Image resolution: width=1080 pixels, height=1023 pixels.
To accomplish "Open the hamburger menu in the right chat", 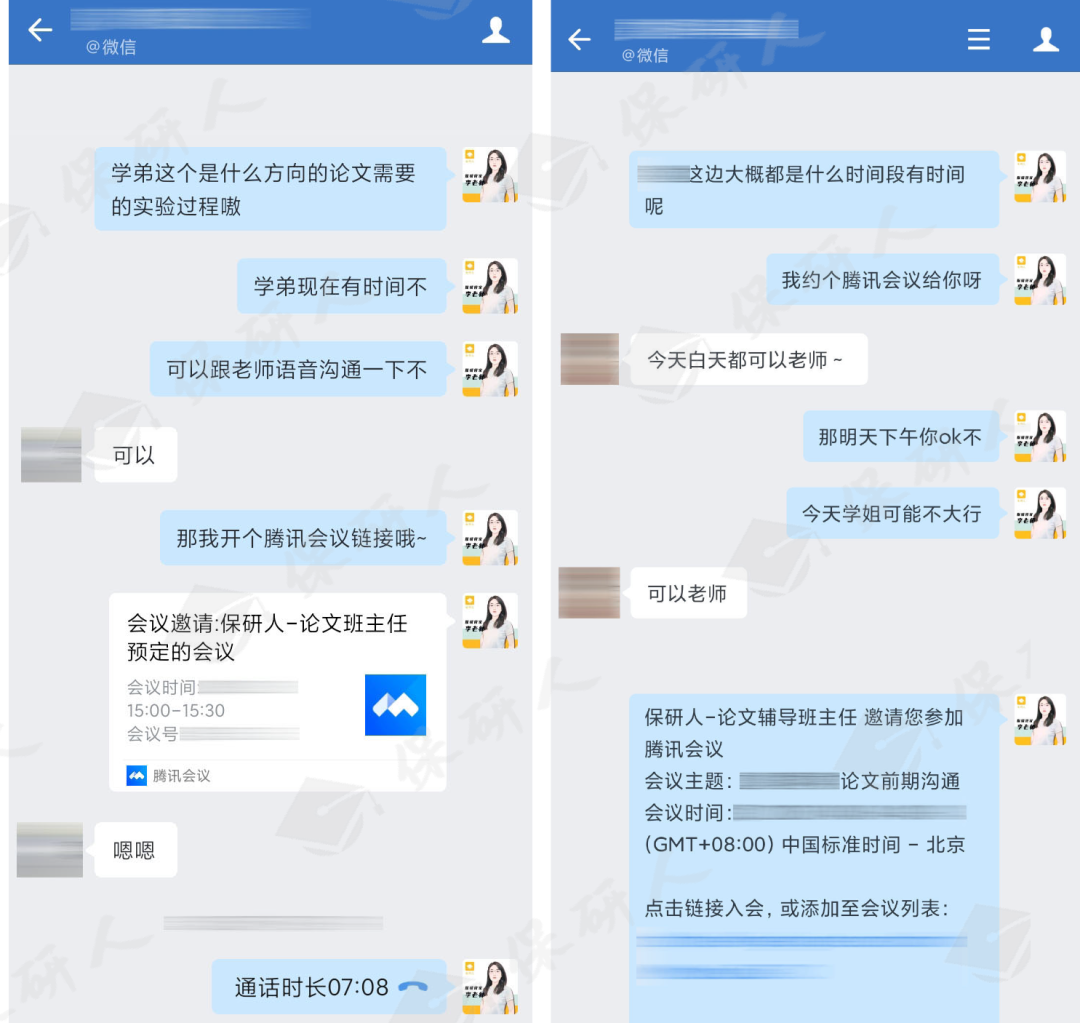I will point(978,39).
